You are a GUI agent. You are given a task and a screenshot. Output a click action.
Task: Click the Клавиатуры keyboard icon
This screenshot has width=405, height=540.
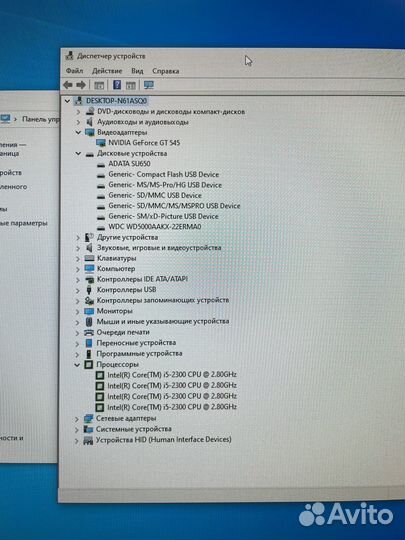coord(90,258)
